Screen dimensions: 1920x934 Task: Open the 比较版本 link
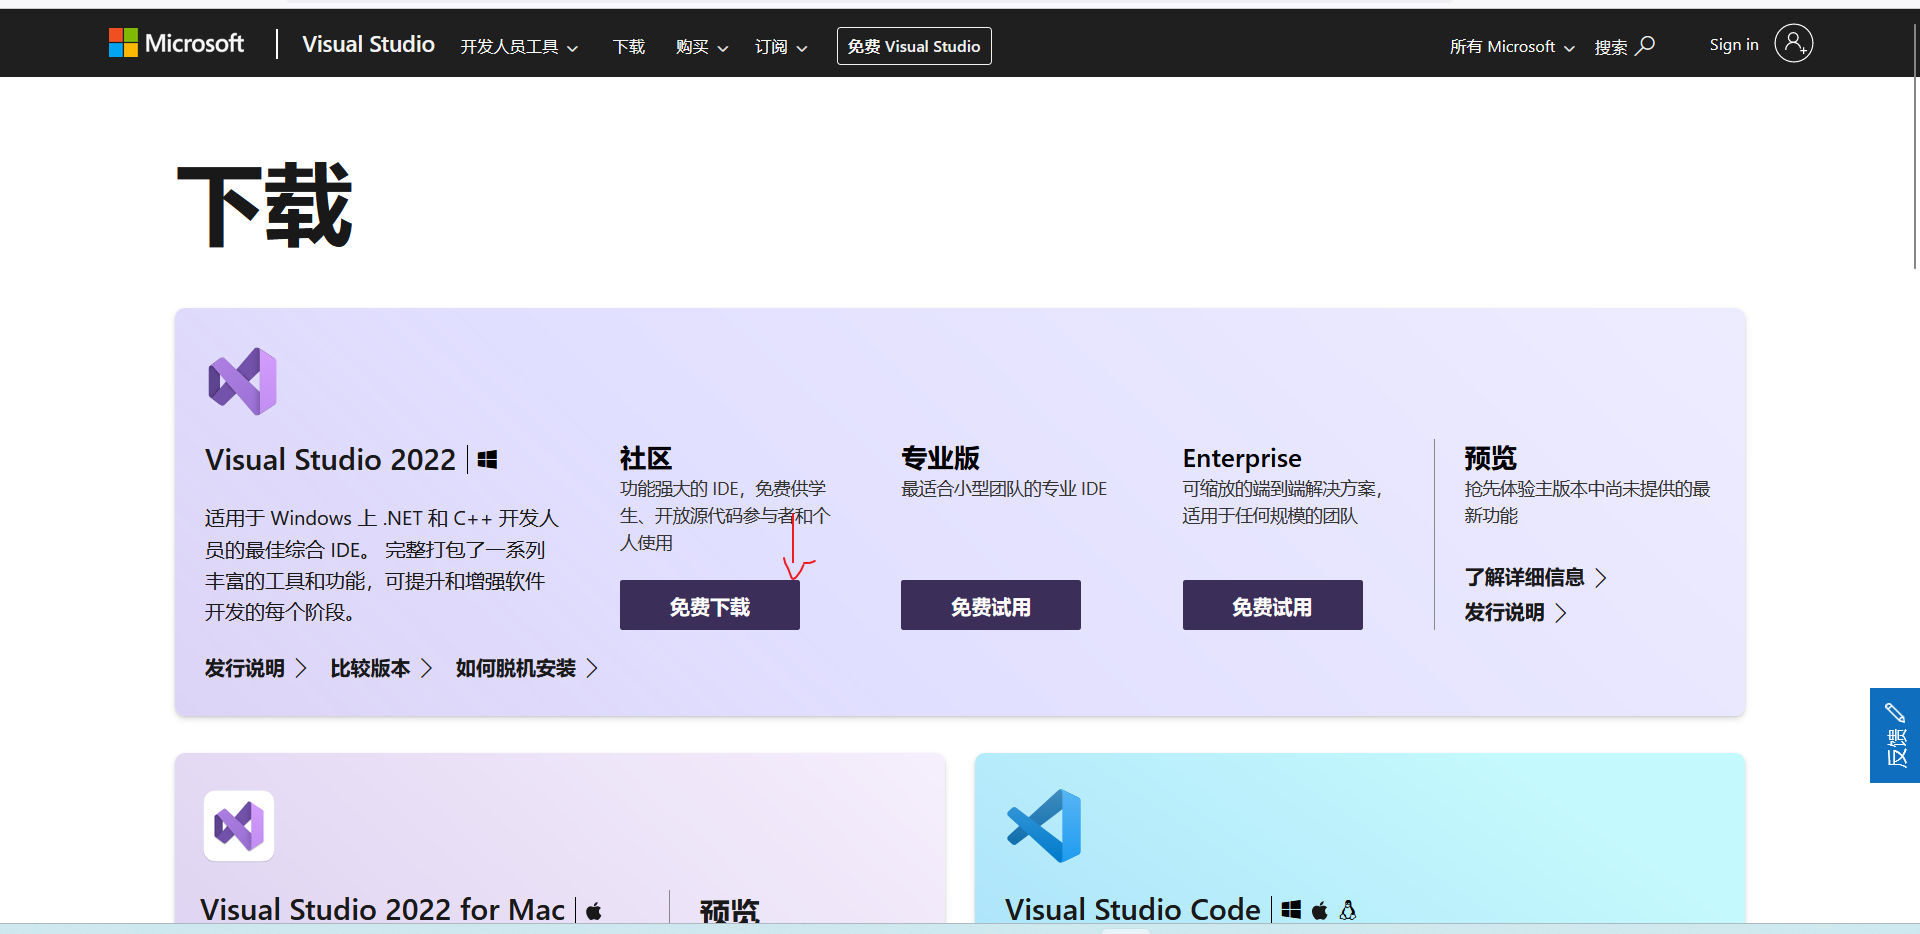[382, 668]
